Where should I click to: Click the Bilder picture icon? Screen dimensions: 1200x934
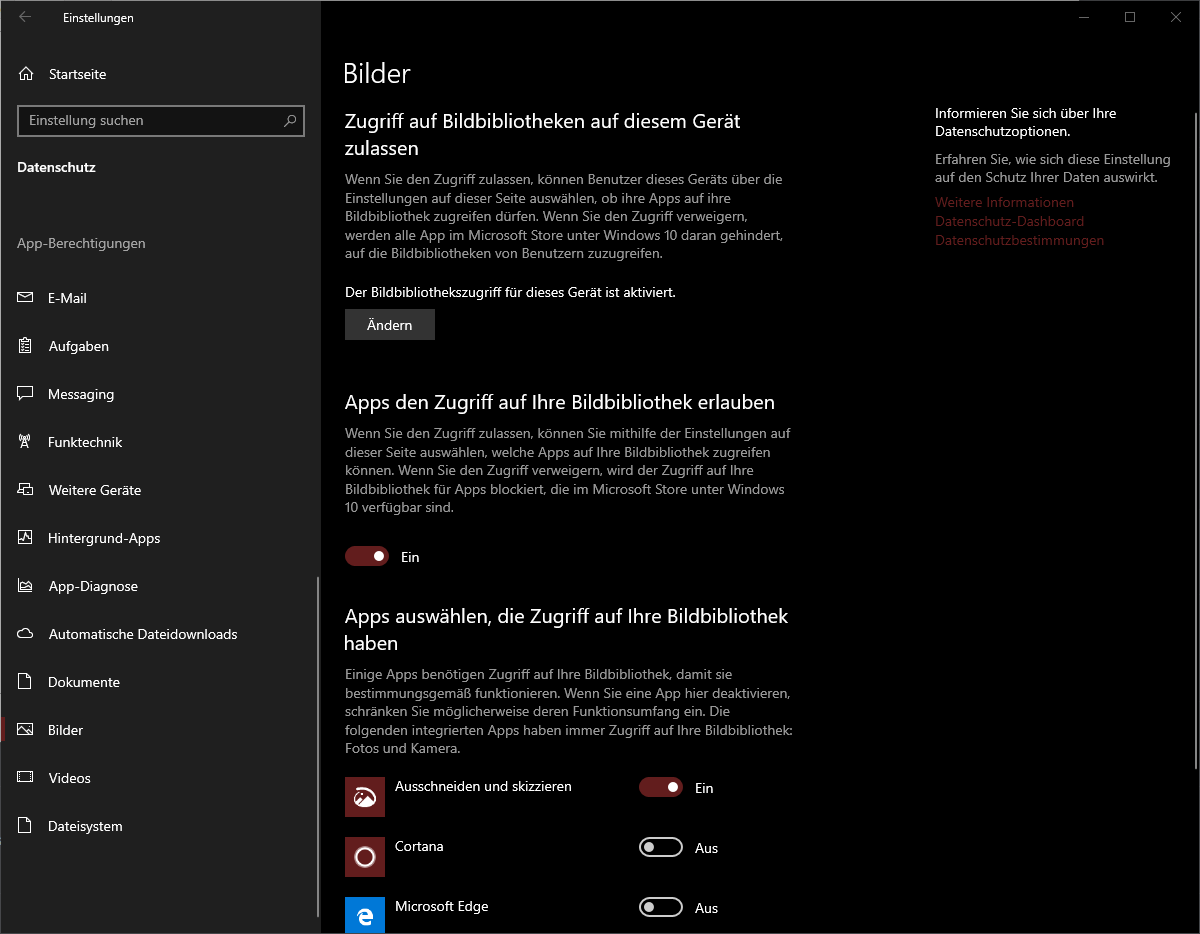point(26,730)
